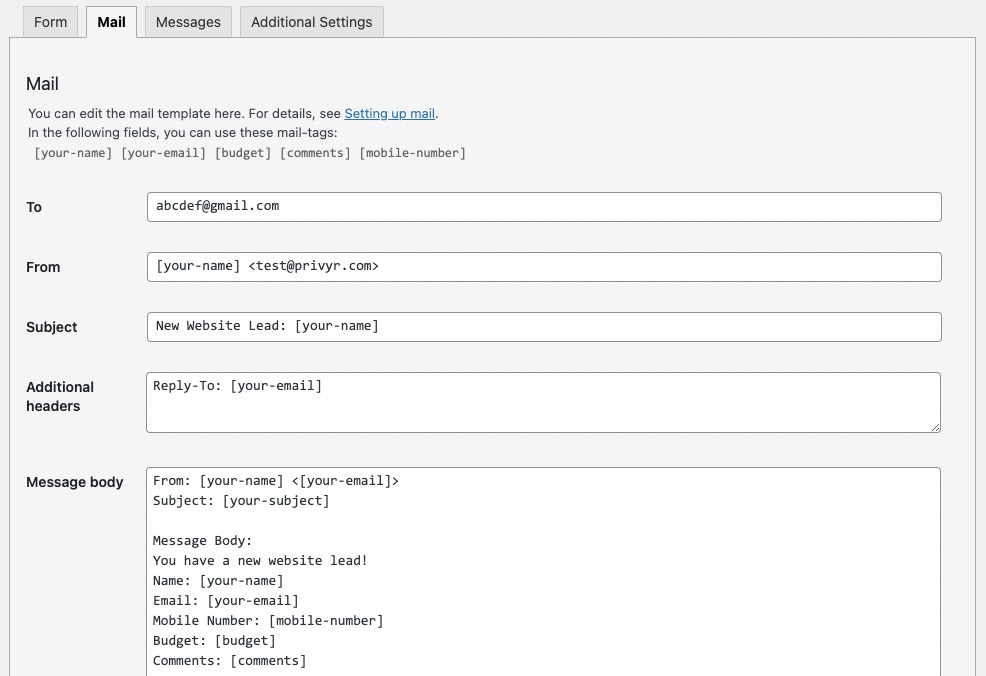This screenshot has width=986, height=676.
Task: Select the Mail tab
Action: pos(111,22)
